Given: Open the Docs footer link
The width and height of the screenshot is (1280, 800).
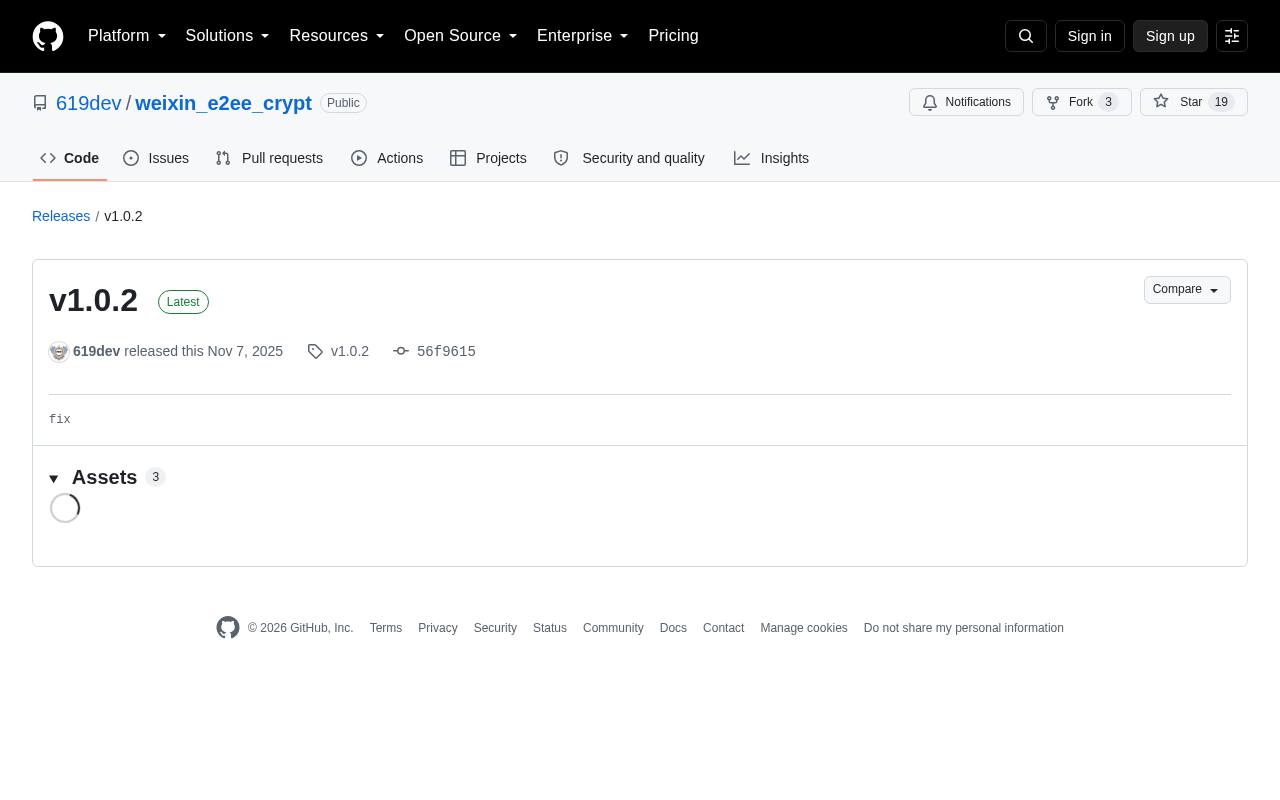Looking at the screenshot, I should [673, 628].
